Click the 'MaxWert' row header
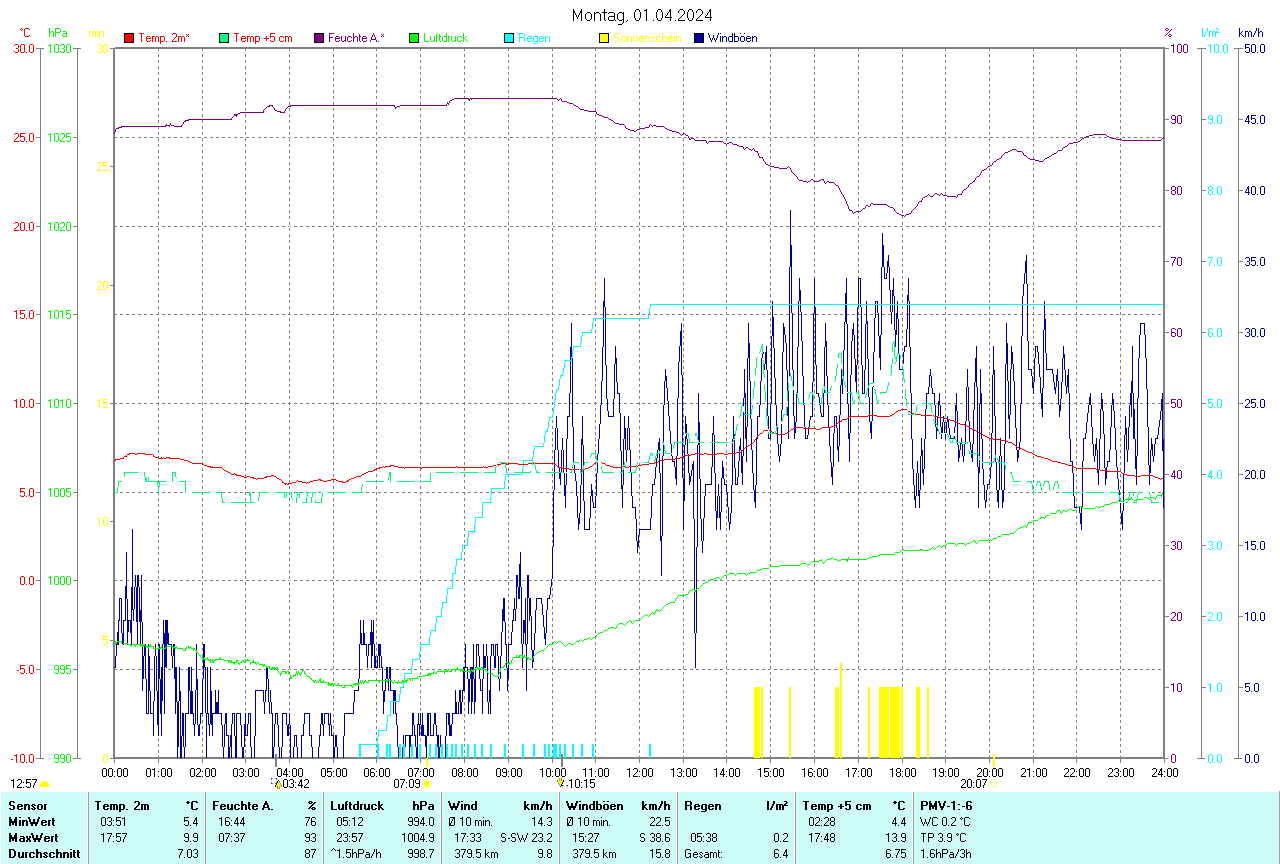Screen dimensions: 1280x864 click(32, 838)
